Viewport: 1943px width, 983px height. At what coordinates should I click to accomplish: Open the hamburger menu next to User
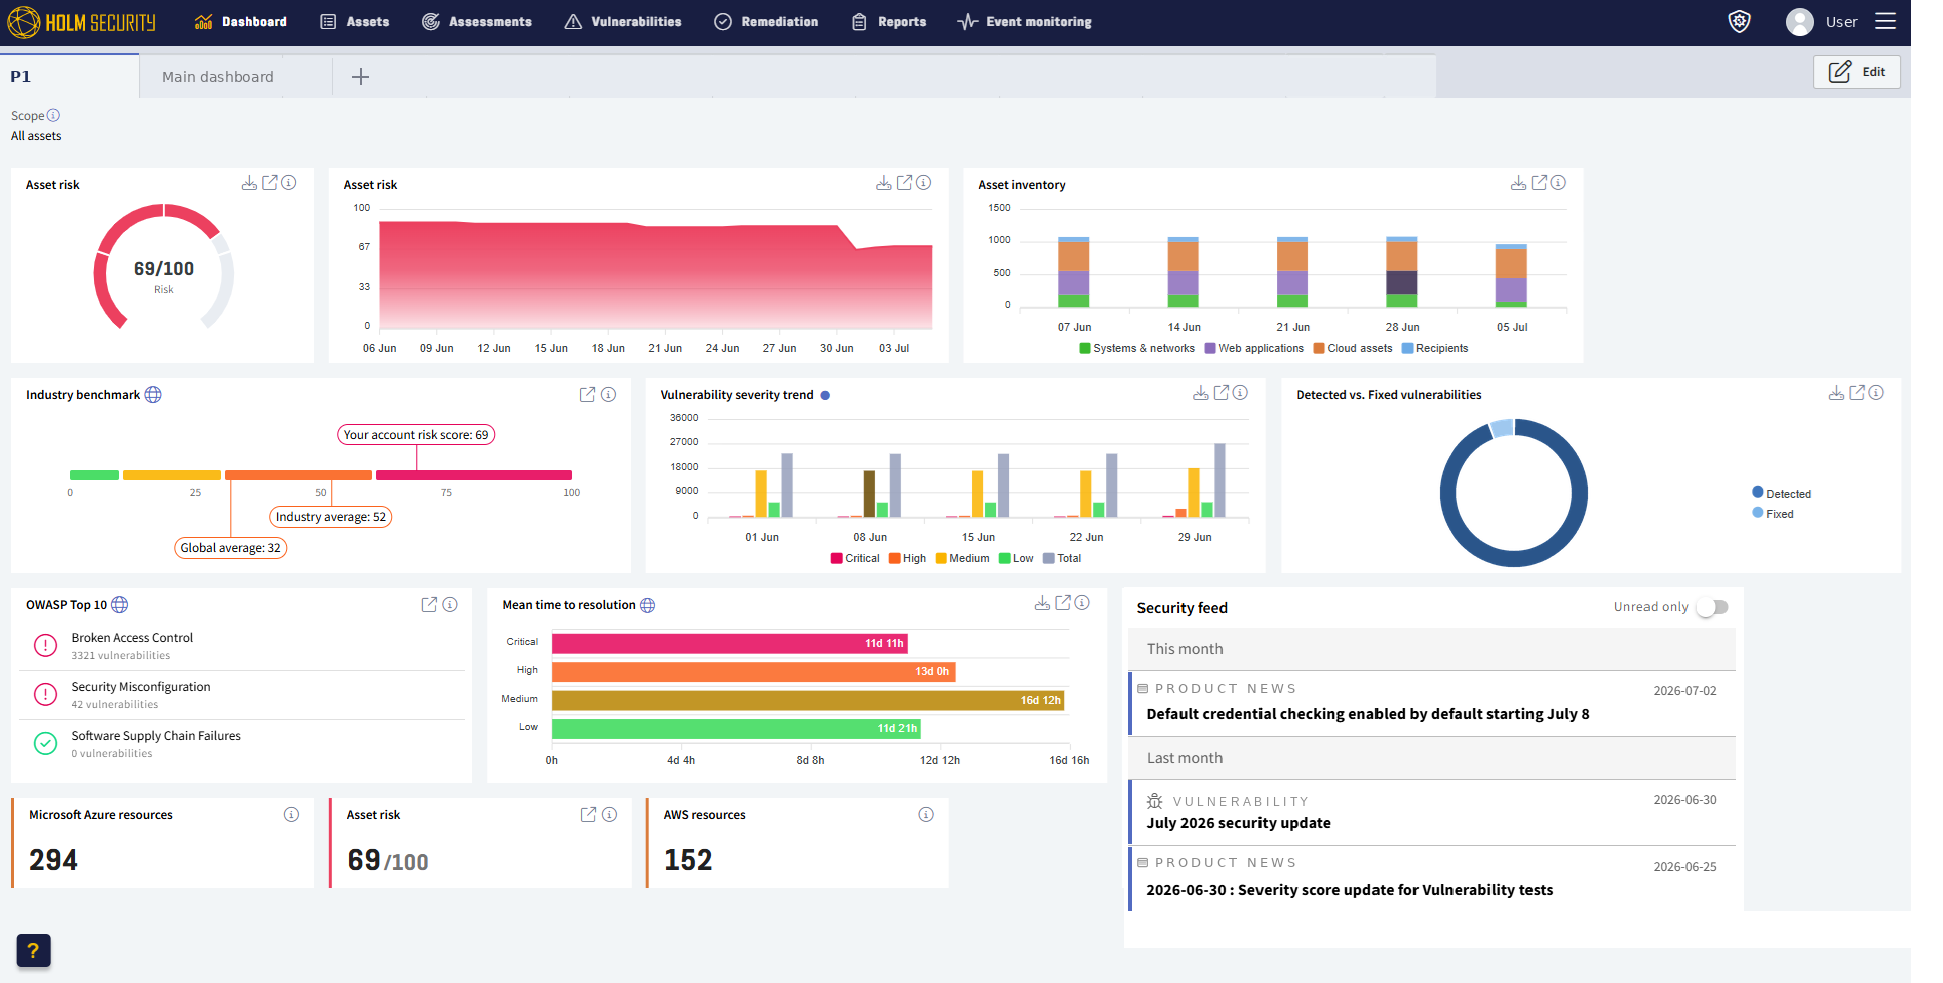pyautogui.click(x=1886, y=21)
